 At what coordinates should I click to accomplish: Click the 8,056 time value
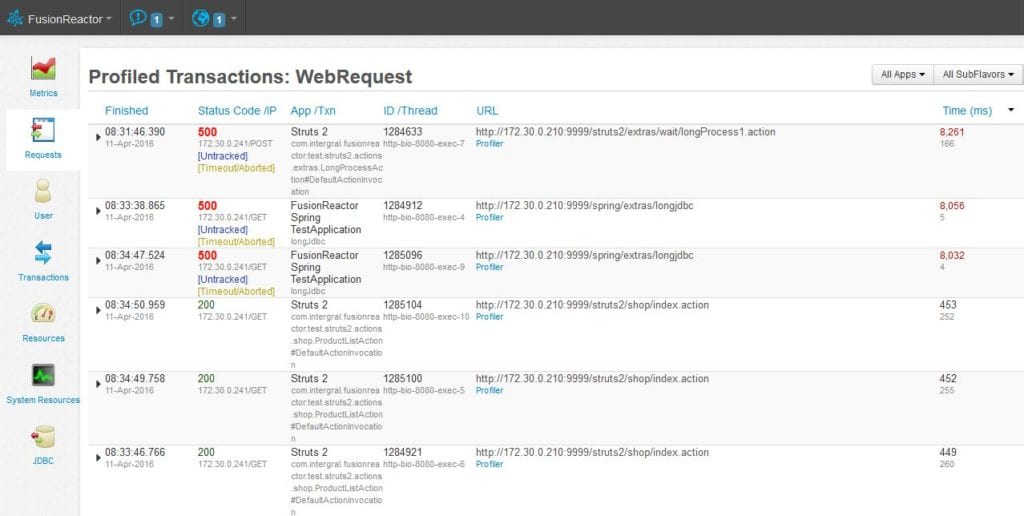[x=952, y=206]
